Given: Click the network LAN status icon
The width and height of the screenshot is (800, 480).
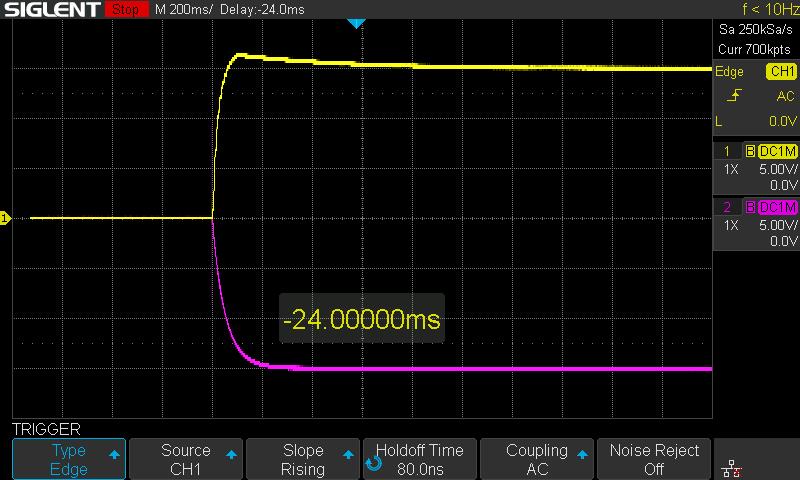Looking at the screenshot, I should [x=732, y=468].
